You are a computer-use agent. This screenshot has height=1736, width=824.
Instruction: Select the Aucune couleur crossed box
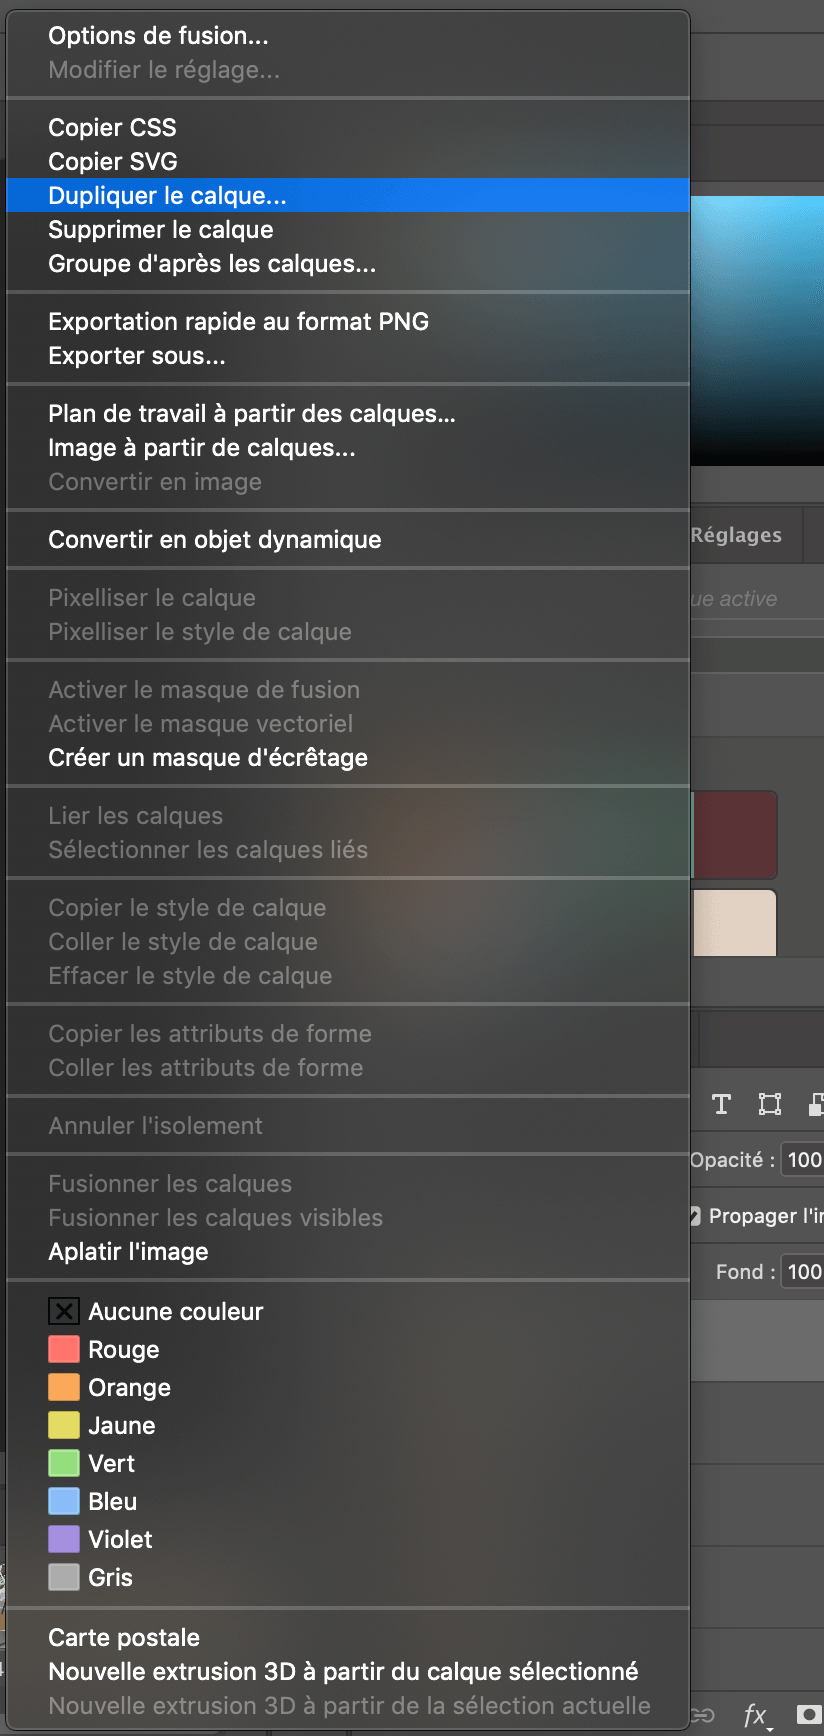click(64, 1311)
